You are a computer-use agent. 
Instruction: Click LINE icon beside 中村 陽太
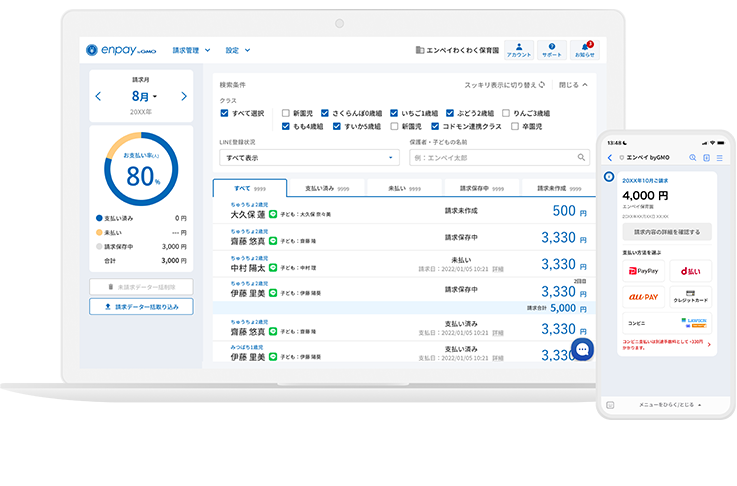click(x=273, y=268)
